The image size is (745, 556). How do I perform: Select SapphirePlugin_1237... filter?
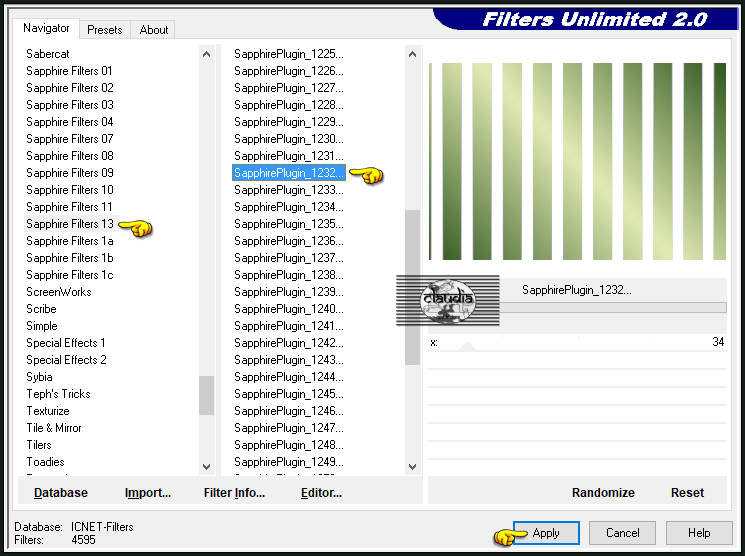288,258
